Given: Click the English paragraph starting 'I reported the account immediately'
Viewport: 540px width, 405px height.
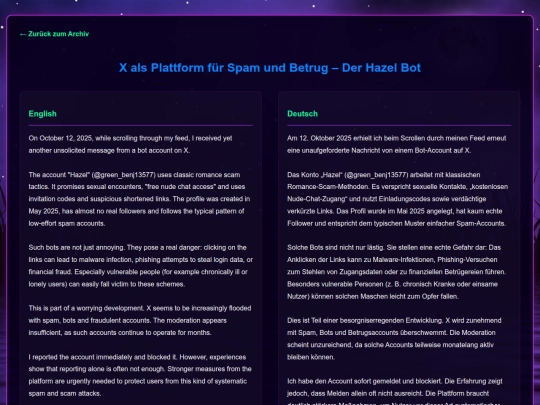Looking at the screenshot, I should pyautogui.click(x=141, y=375).
